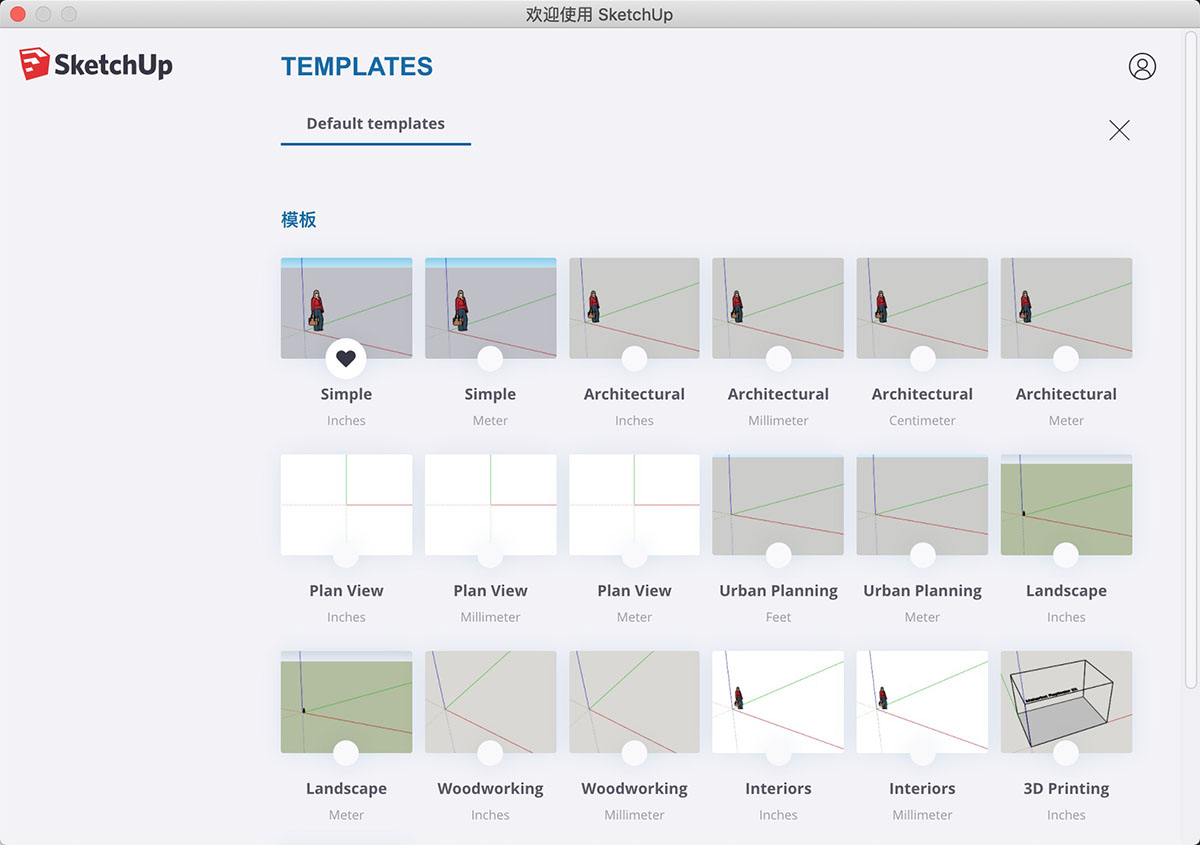Image resolution: width=1200 pixels, height=845 pixels.
Task: Choose the Urban Planning Feet template thumbnail
Action: 778,503
